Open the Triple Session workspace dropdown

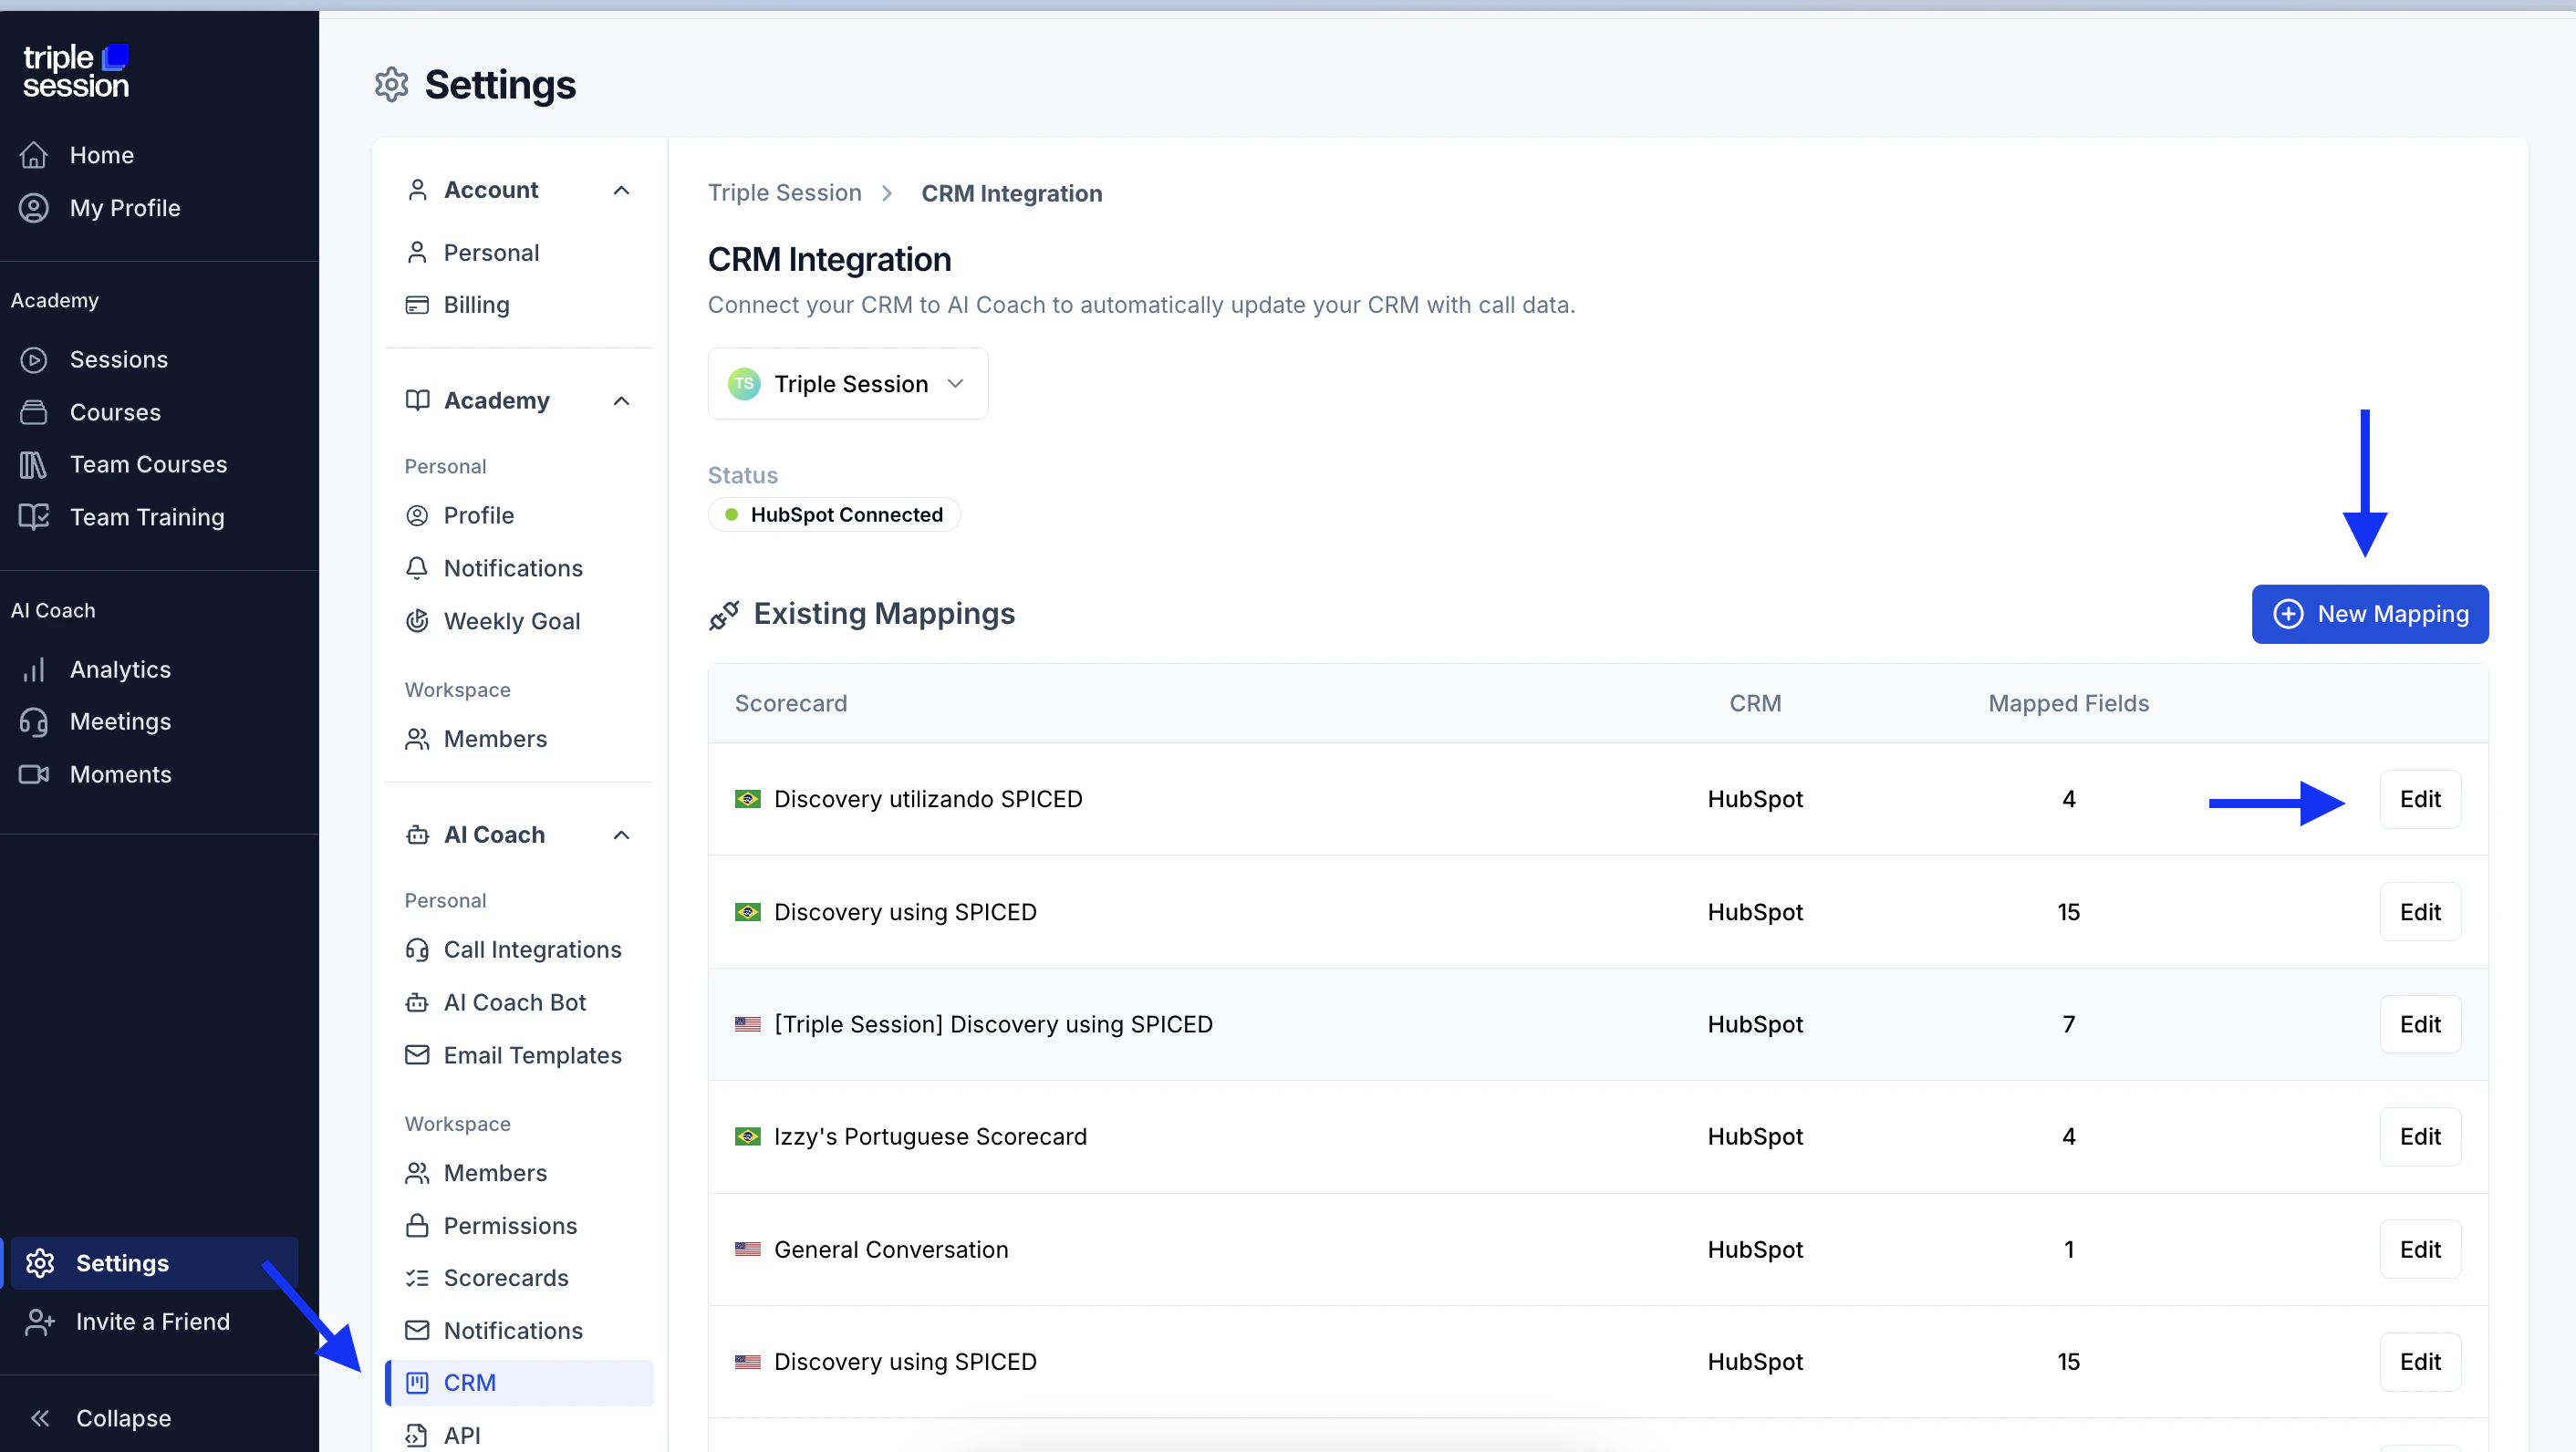[x=848, y=384]
